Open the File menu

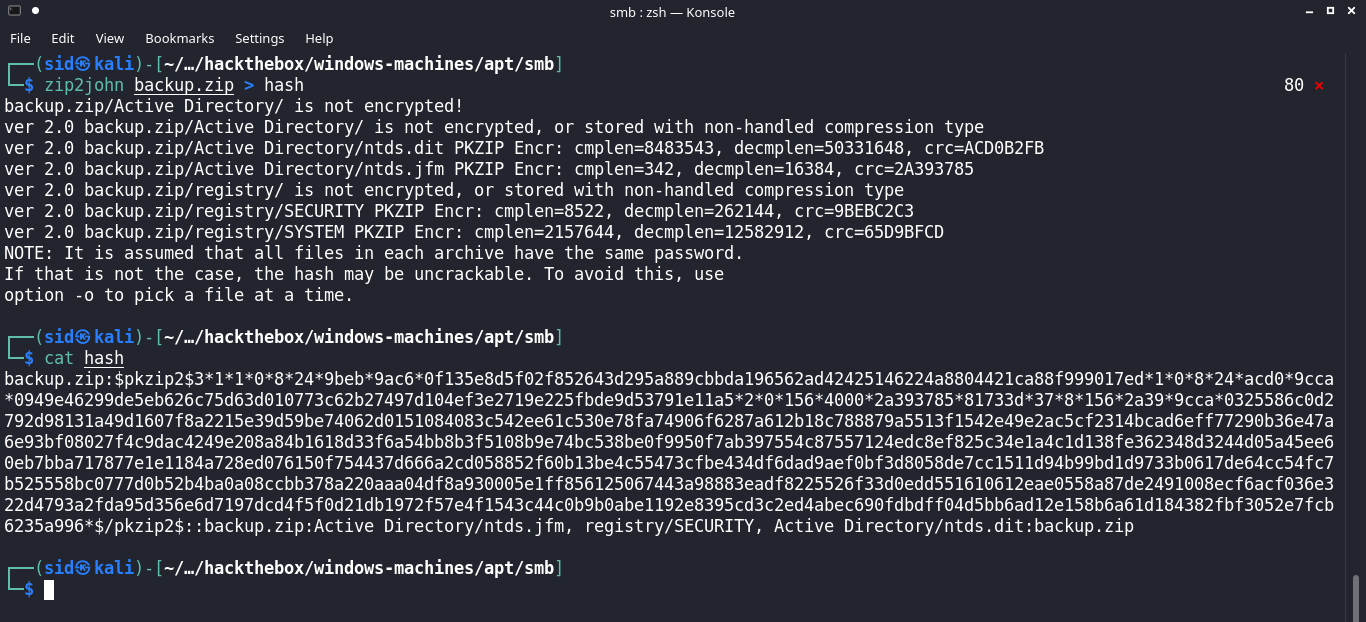(x=20, y=39)
